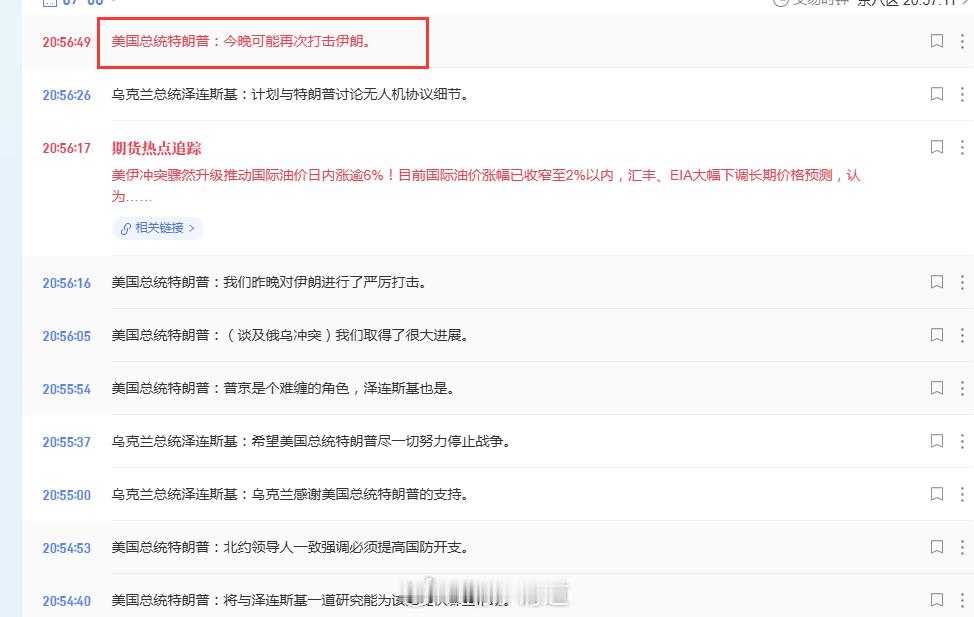Open more options for 今晚可能再次打击伊朗 item
The image size is (974, 617).
pyautogui.click(x=962, y=41)
